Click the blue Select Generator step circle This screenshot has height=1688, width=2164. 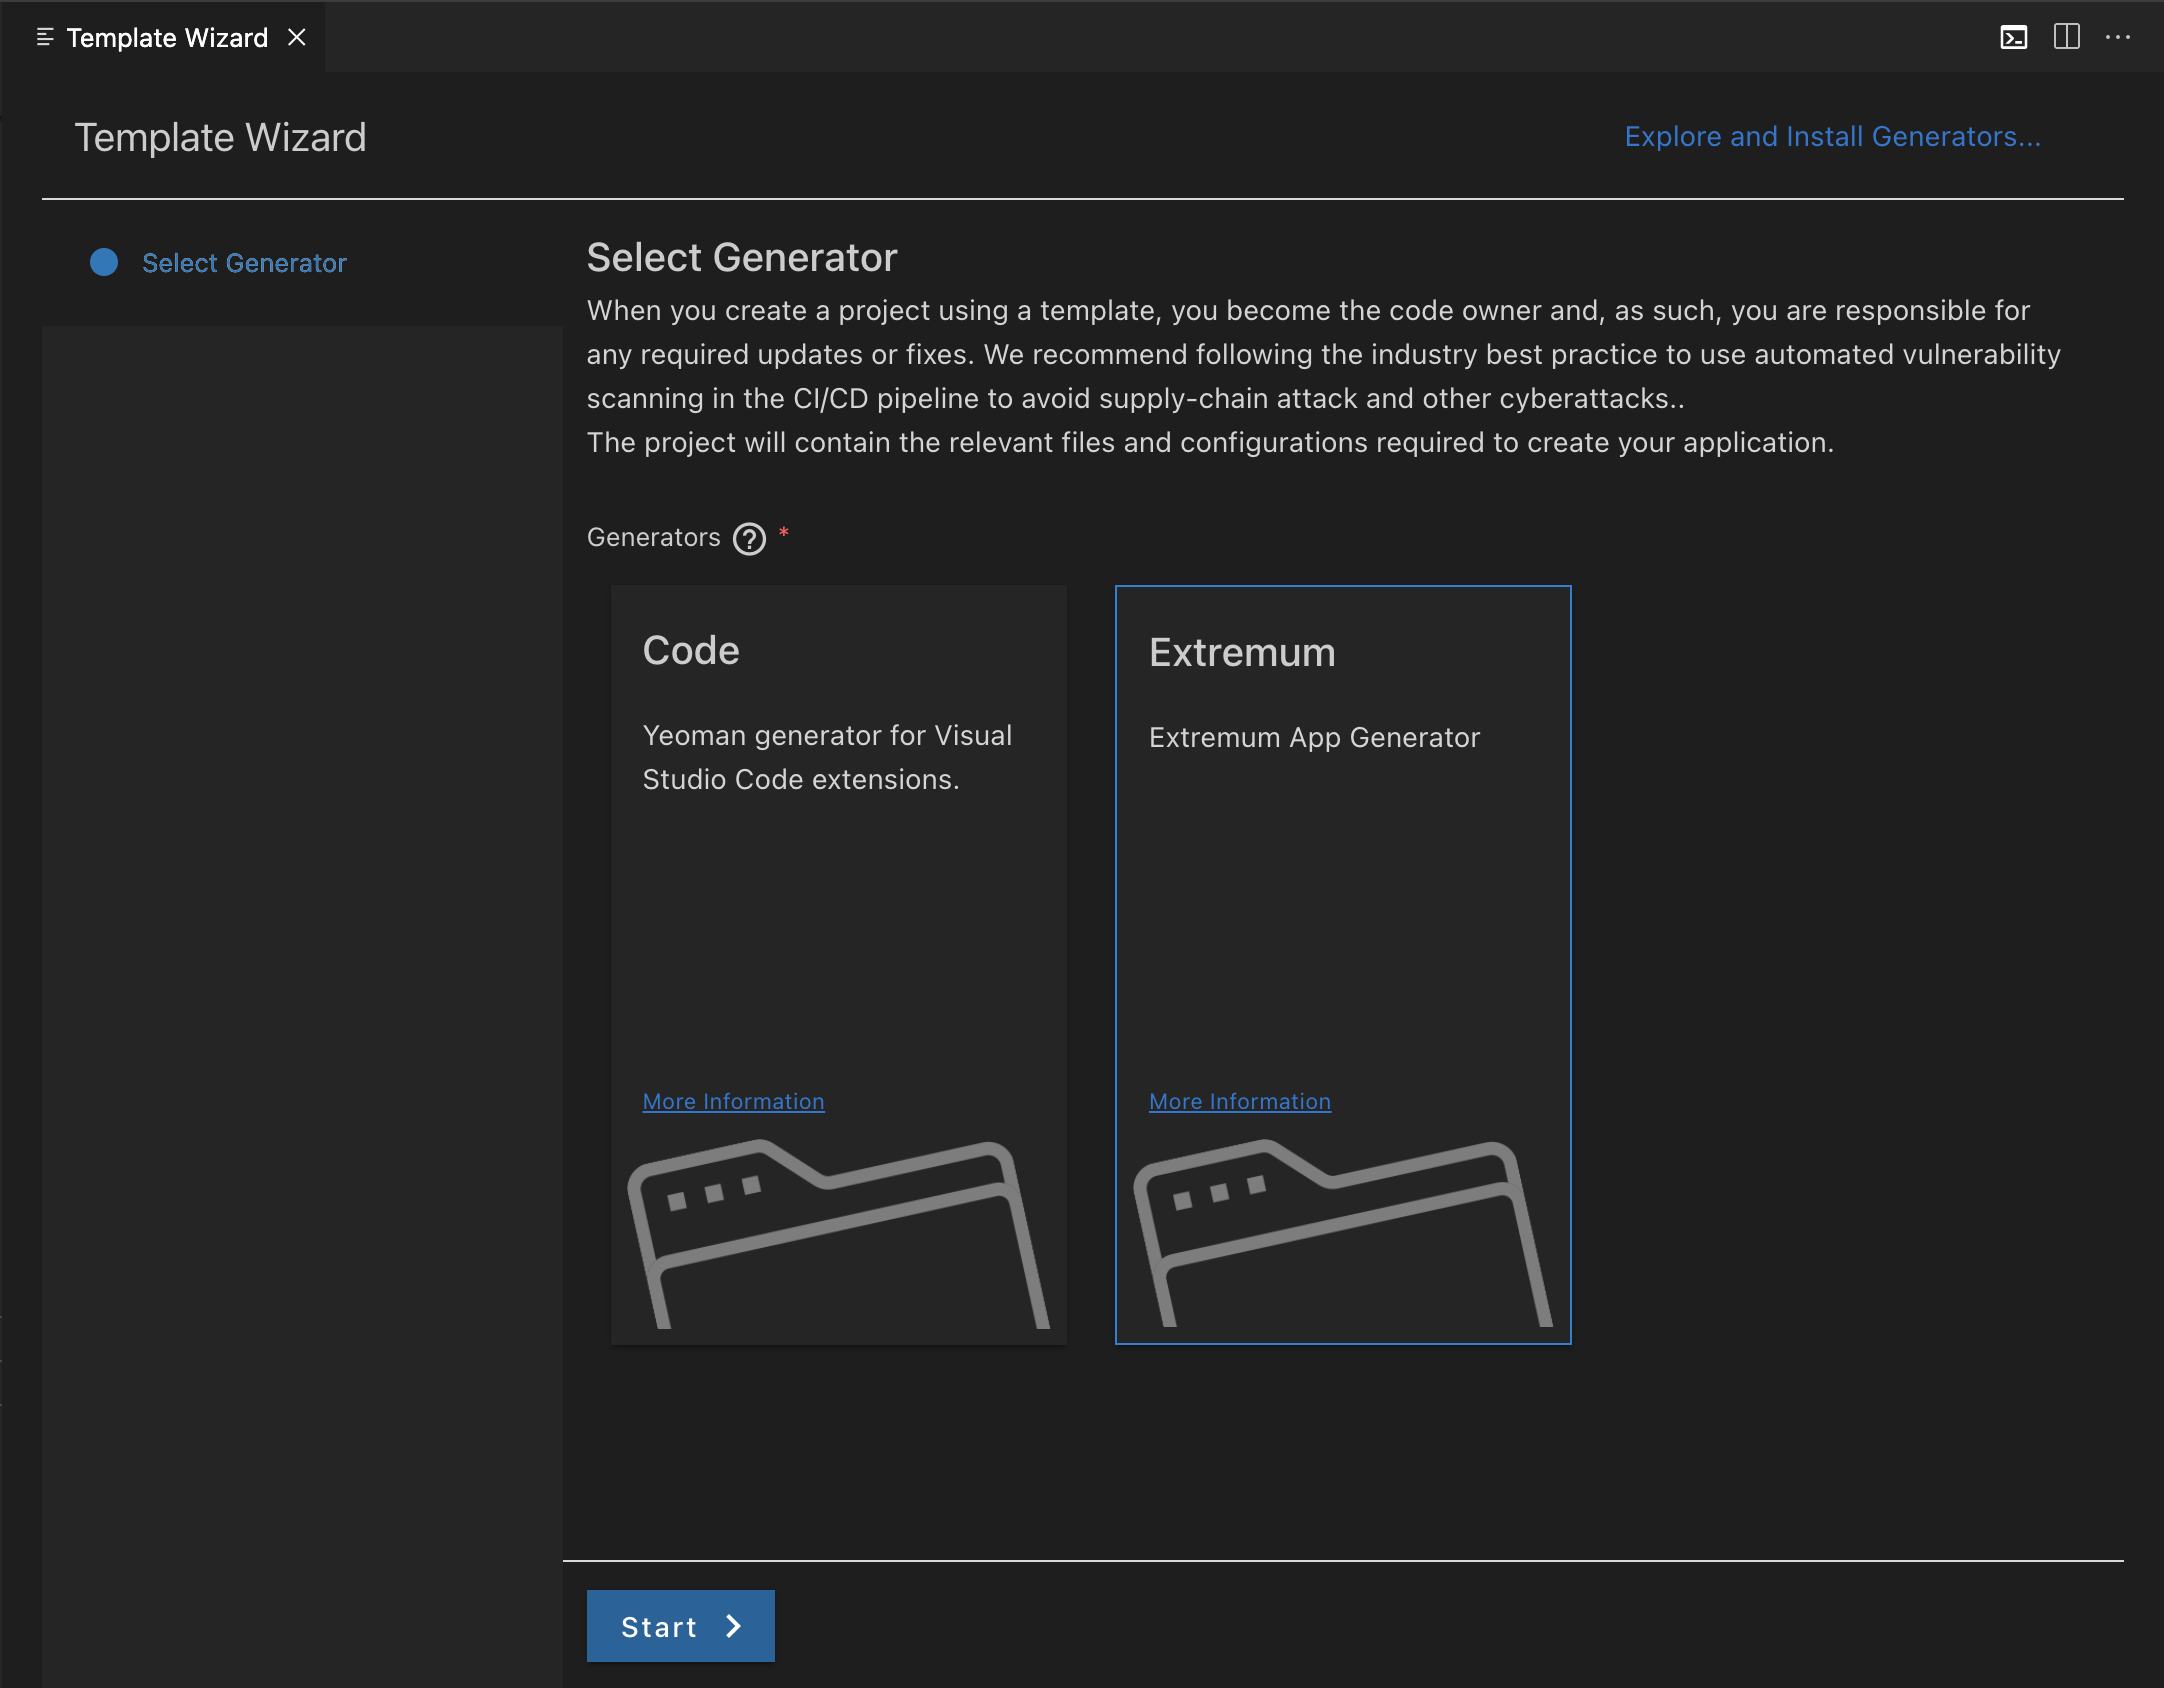tap(104, 262)
